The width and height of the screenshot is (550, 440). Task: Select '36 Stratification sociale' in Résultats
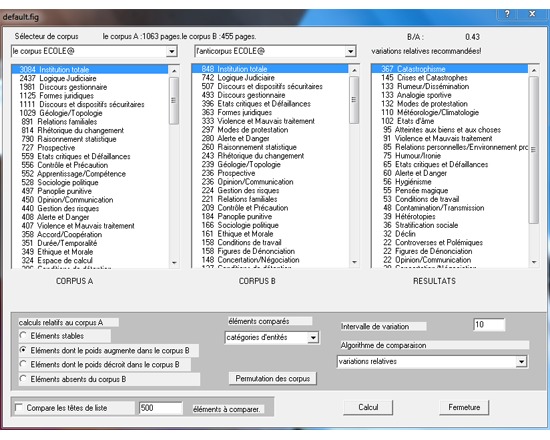coord(450,225)
